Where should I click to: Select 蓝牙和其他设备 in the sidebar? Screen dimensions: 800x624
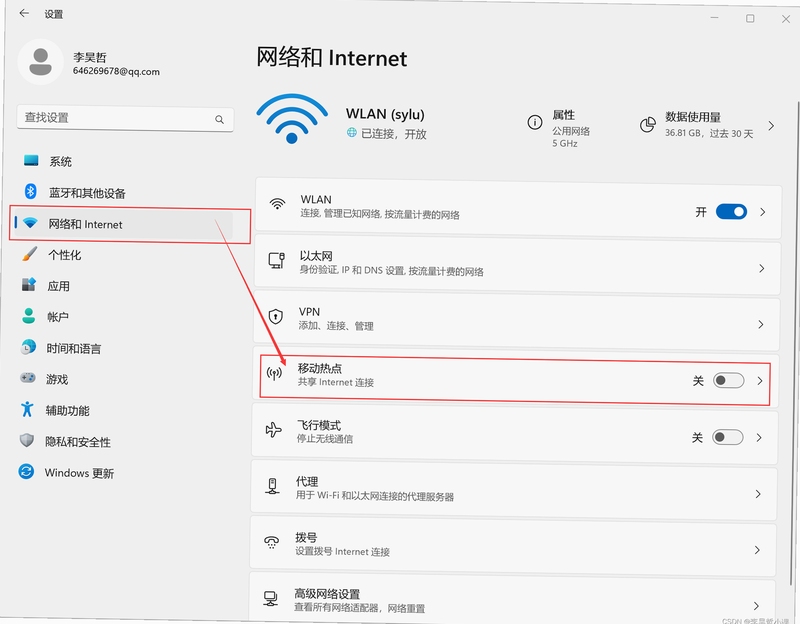tap(87, 193)
